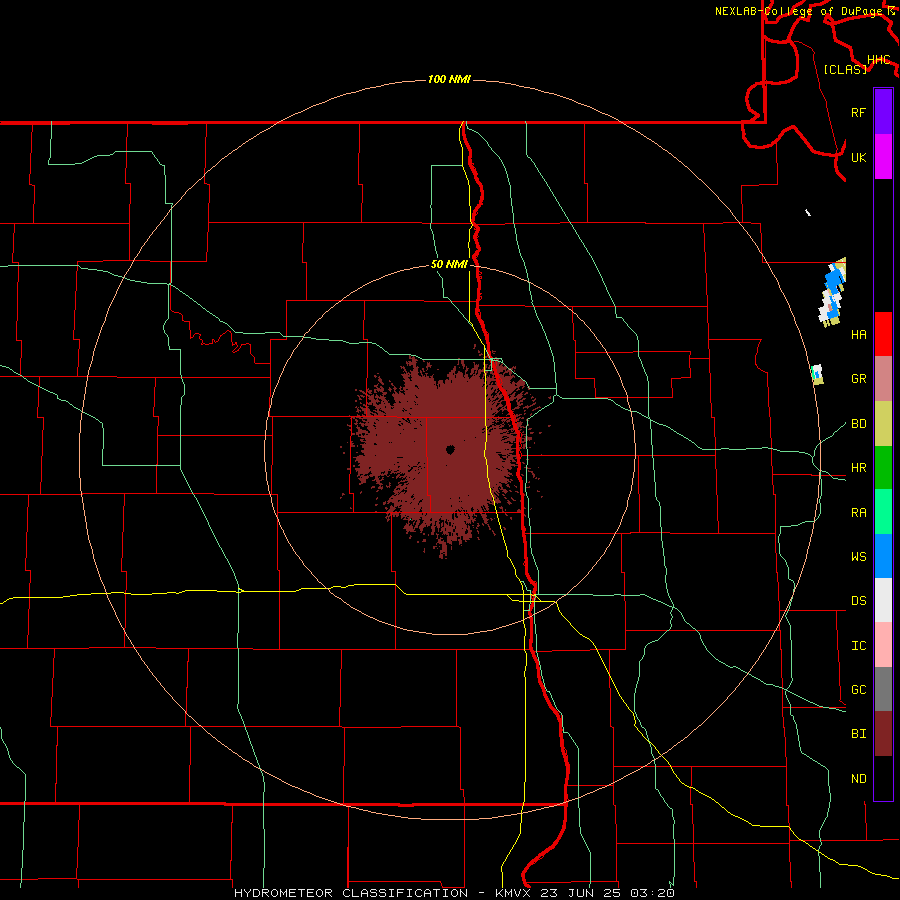Image resolution: width=900 pixels, height=900 pixels.
Task: Click the UK legend label
Action: [x=858, y=157]
